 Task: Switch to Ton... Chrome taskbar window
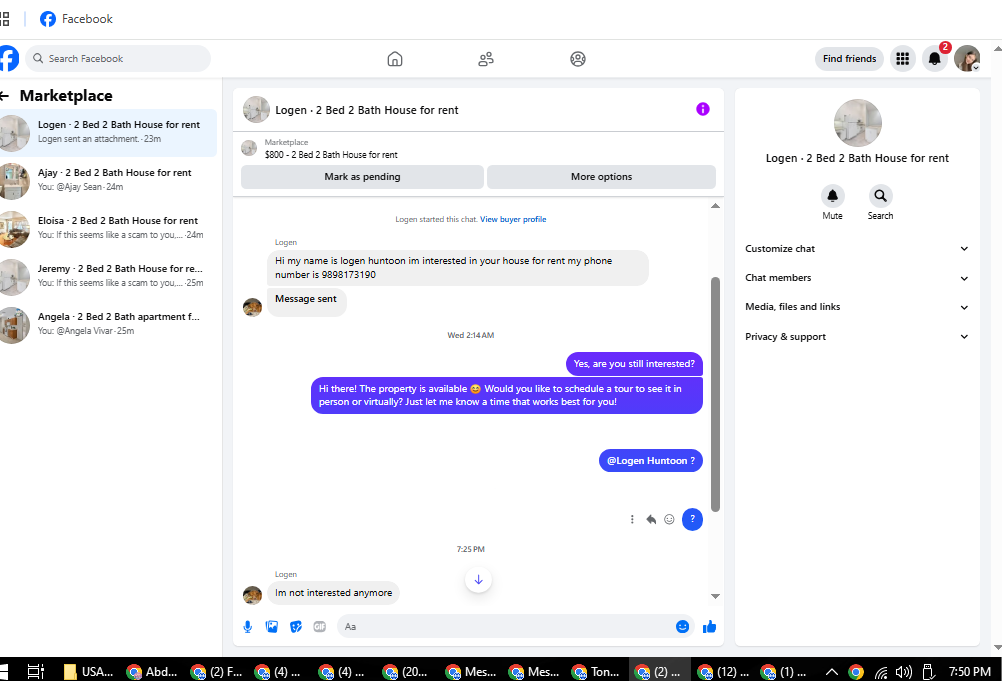[x=596, y=671]
